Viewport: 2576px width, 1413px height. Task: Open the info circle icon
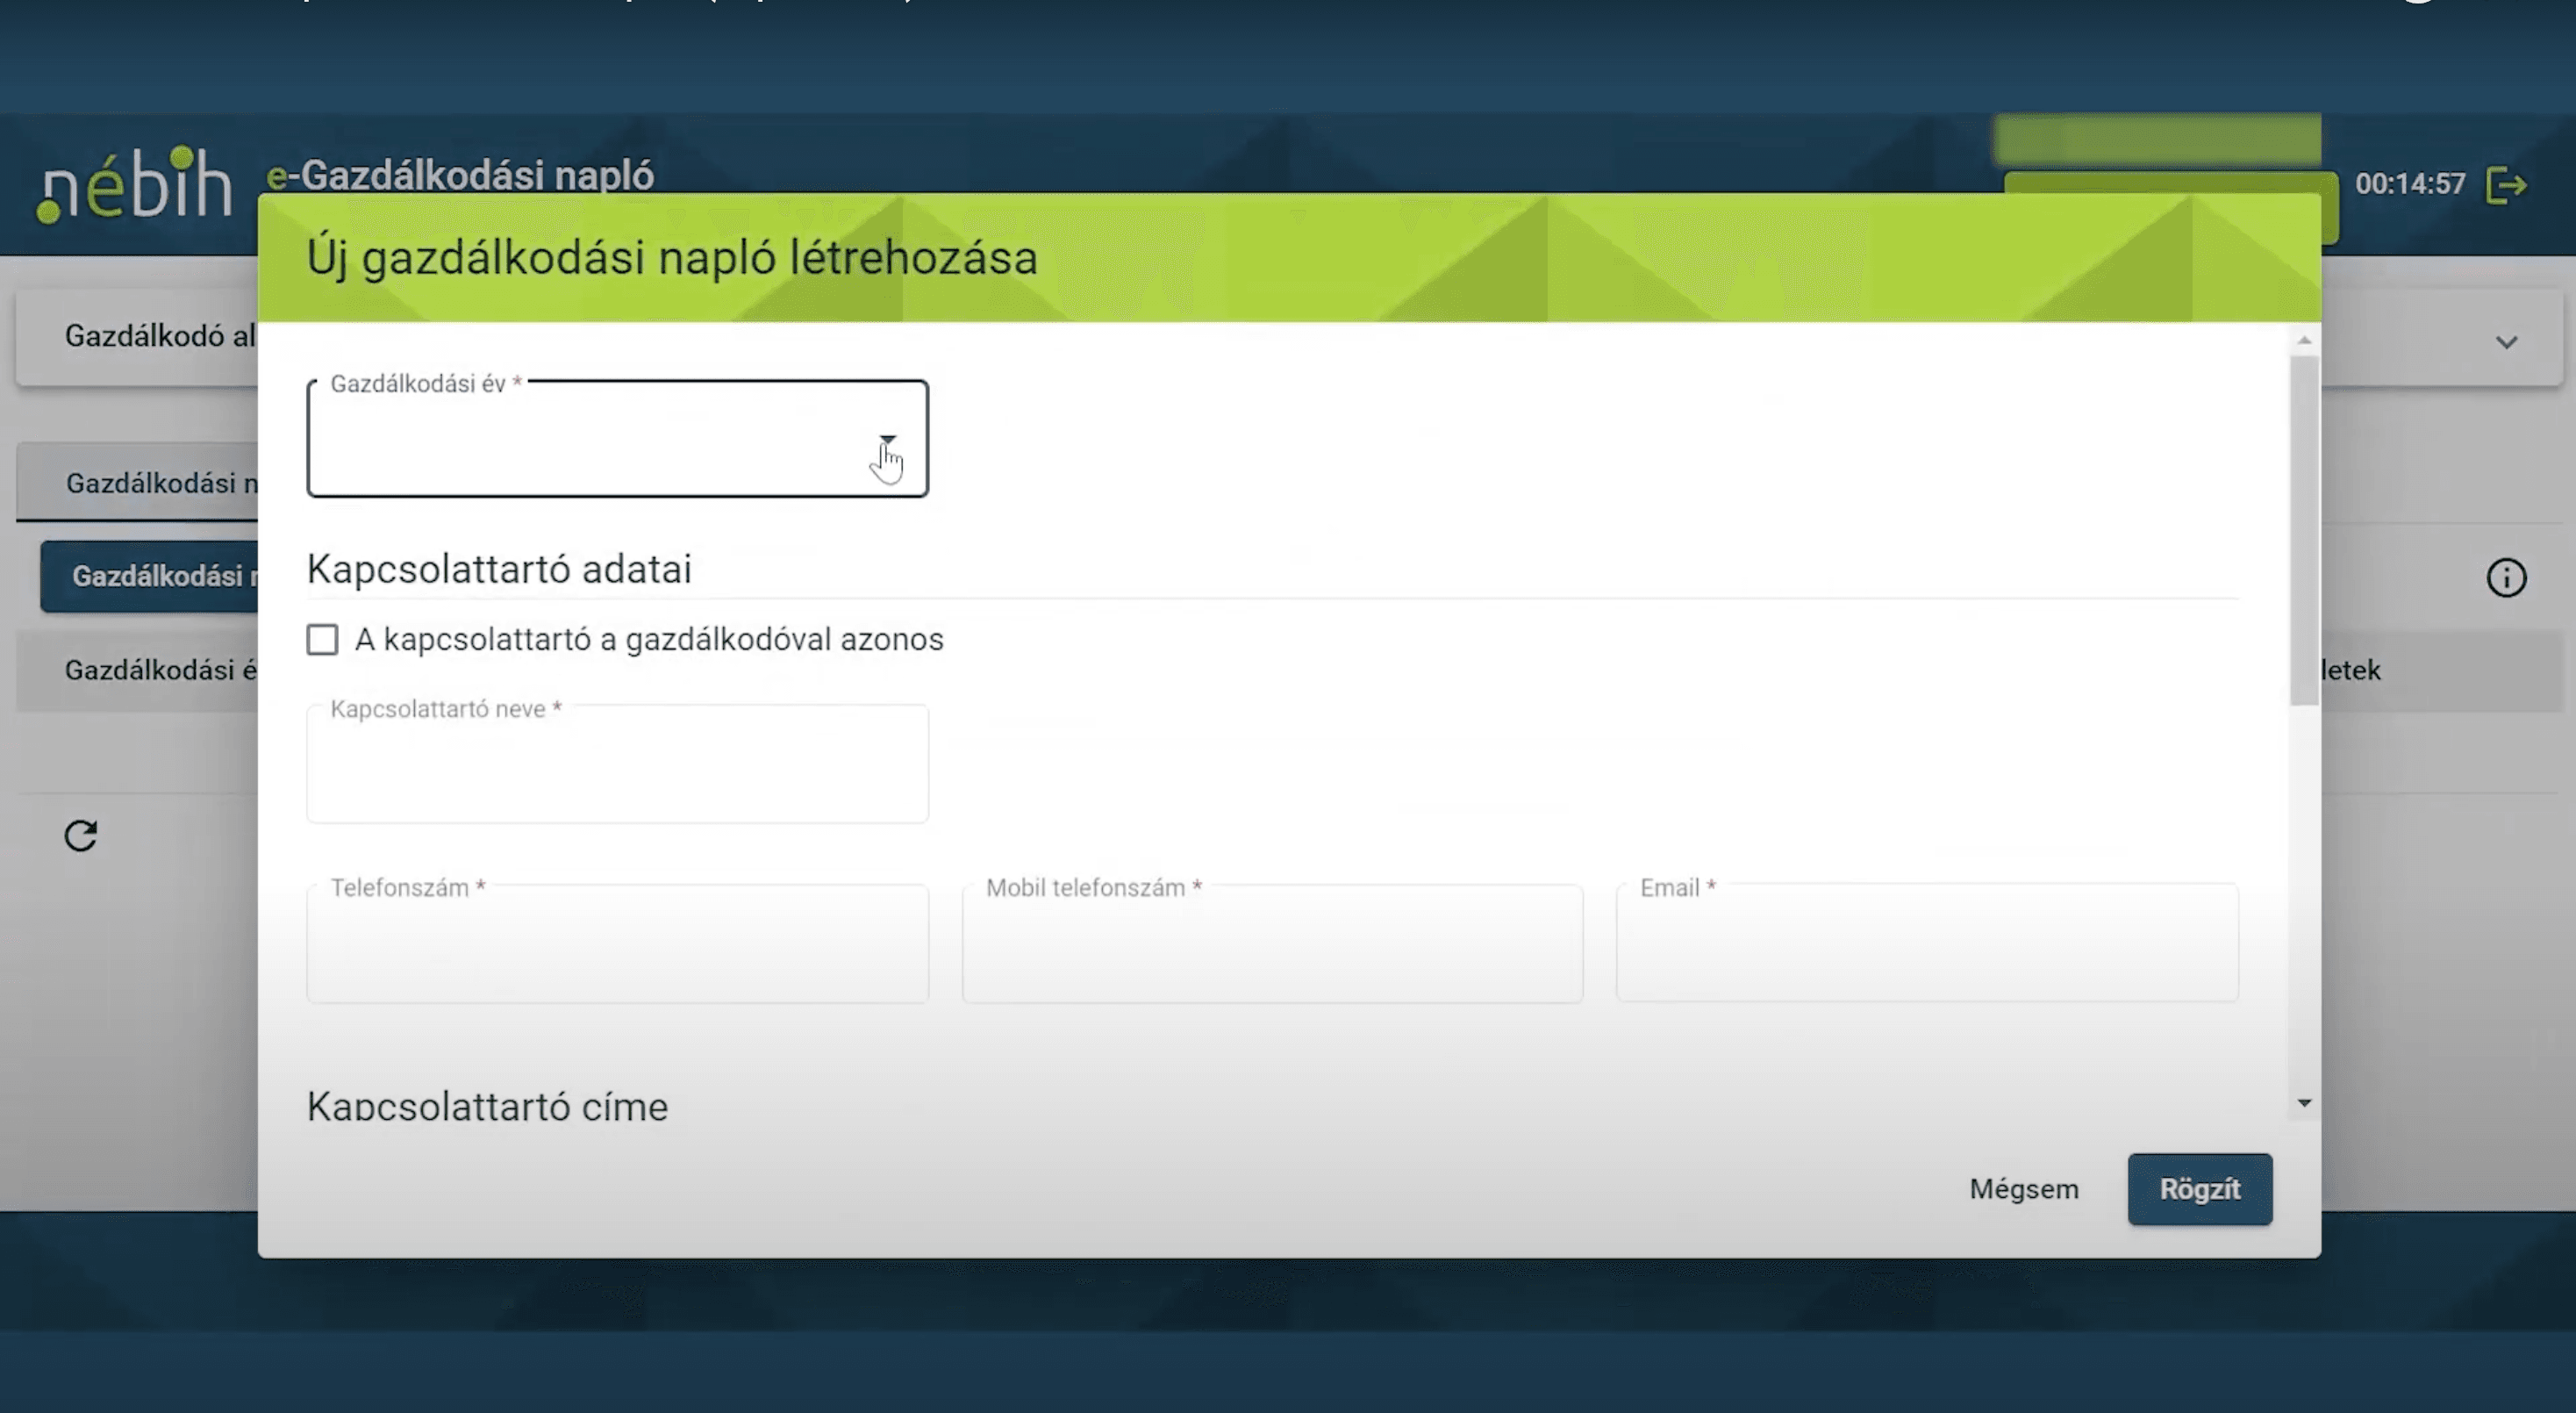(x=2505, y=578)
